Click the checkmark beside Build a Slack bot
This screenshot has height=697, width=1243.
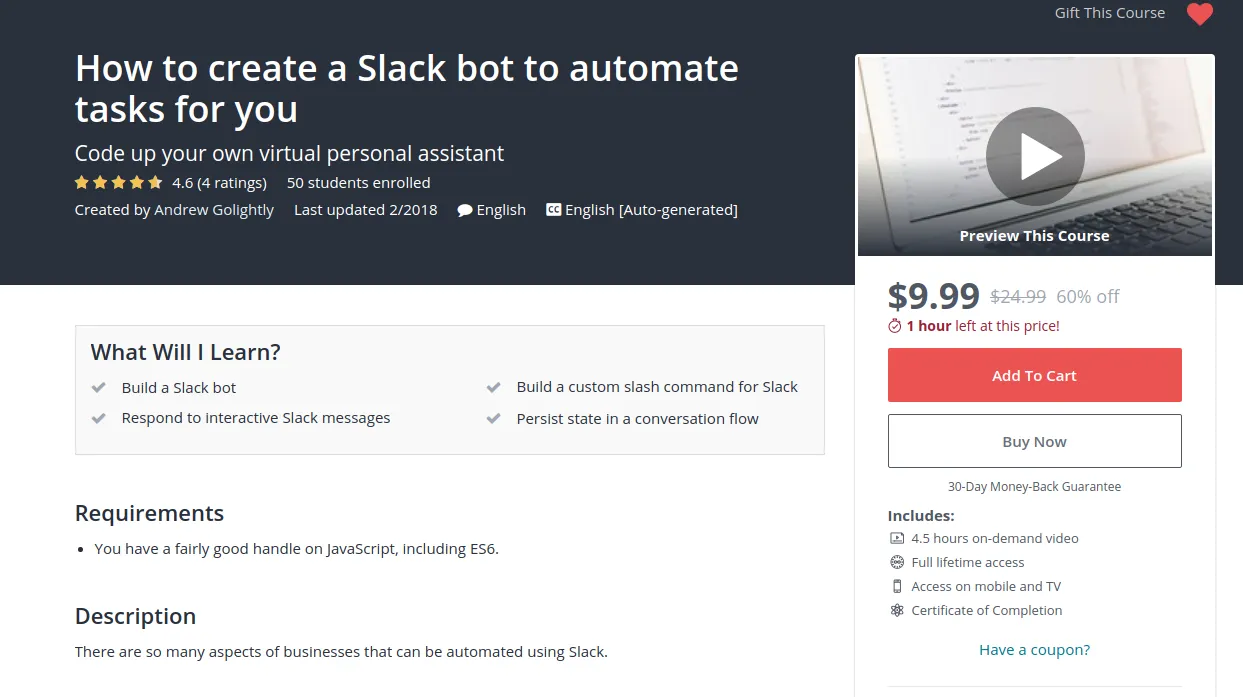coord(99,388)
